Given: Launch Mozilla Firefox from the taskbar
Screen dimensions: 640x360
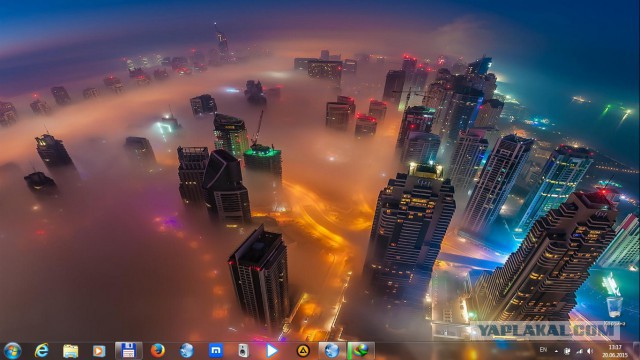Looking at the screenshot, I should coord(158,351).
